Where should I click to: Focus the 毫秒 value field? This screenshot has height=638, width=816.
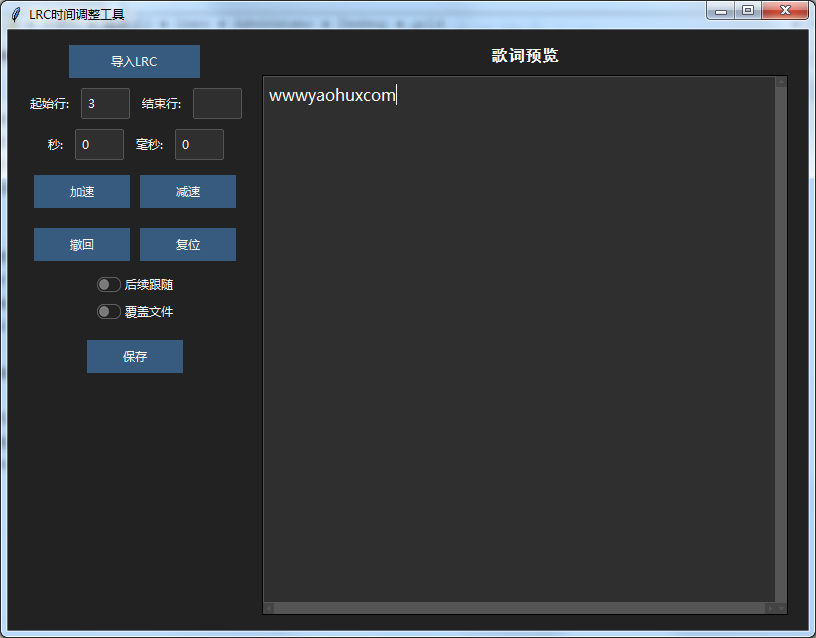click(x=199, y=144)
